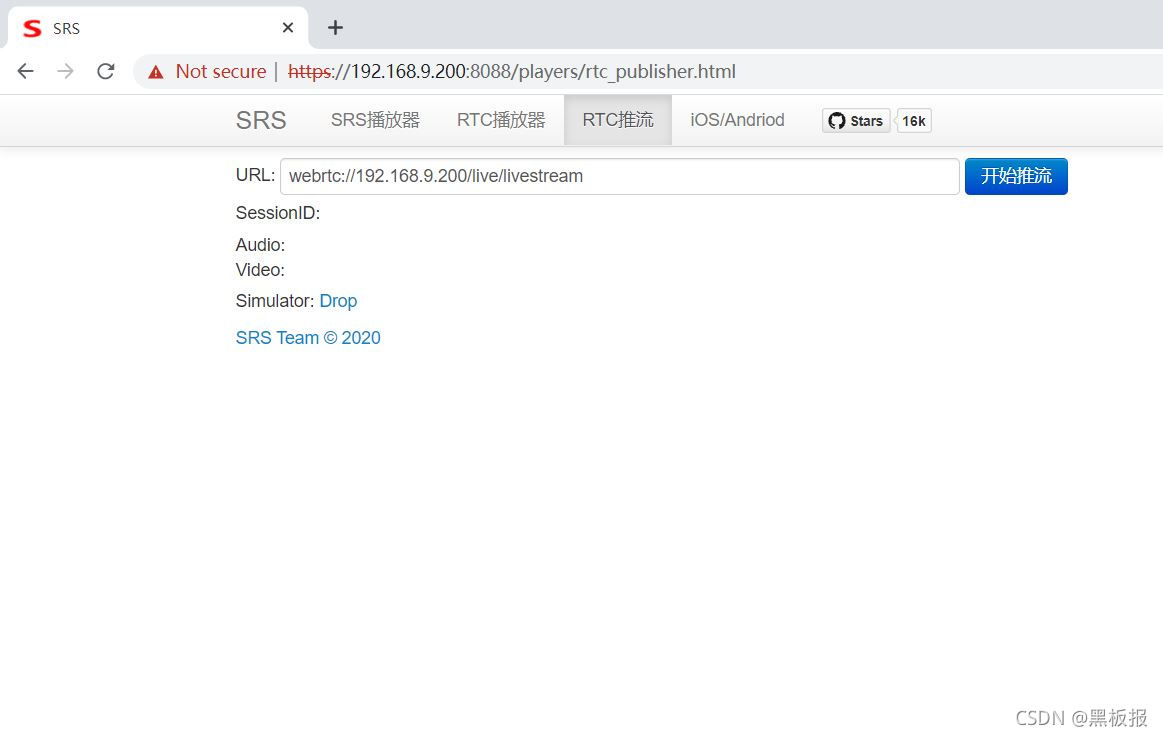Switch to the RTC播放器 tab

coord(501,120)
